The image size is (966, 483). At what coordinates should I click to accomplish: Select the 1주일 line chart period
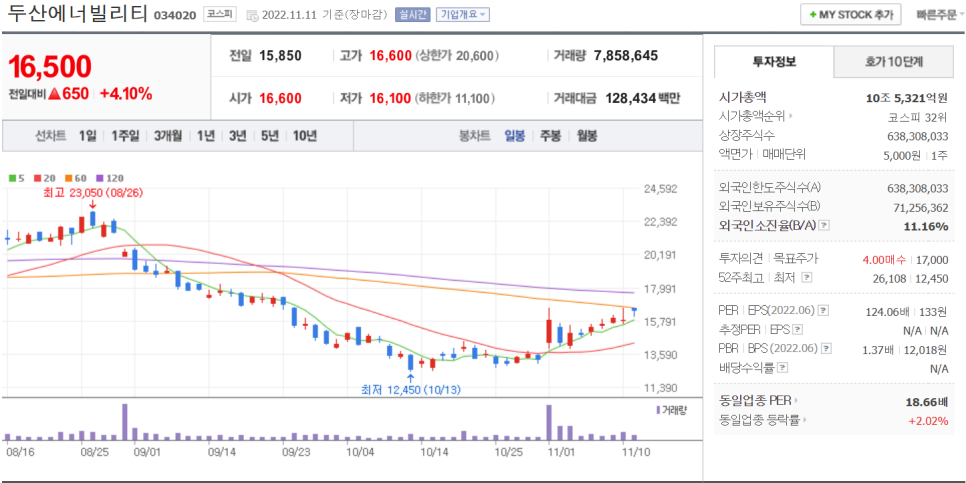(x=125, y=136)
